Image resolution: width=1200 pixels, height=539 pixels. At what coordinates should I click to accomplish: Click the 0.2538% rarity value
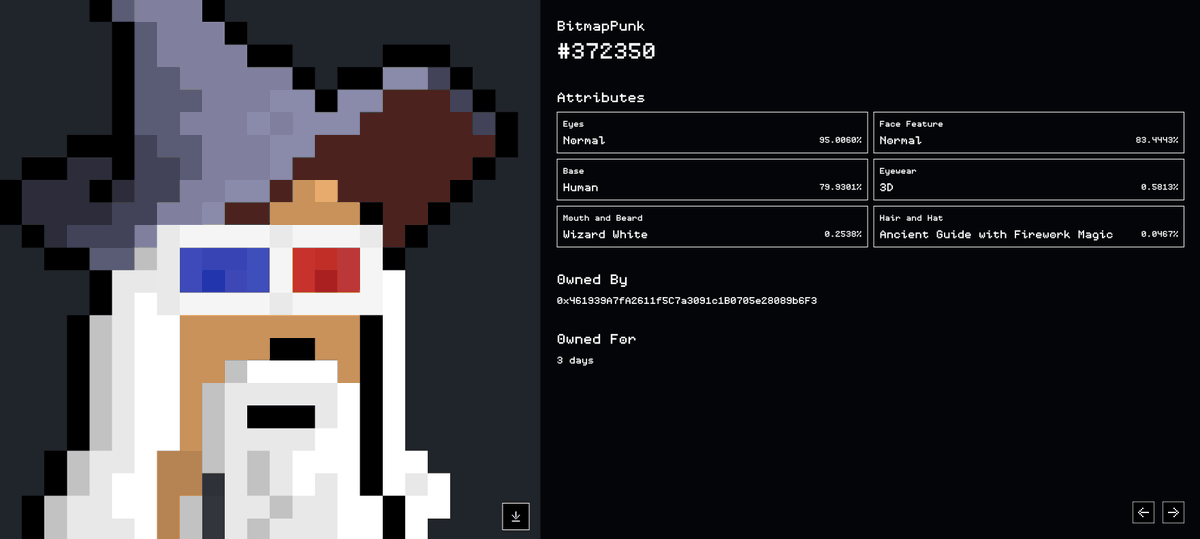843,235
